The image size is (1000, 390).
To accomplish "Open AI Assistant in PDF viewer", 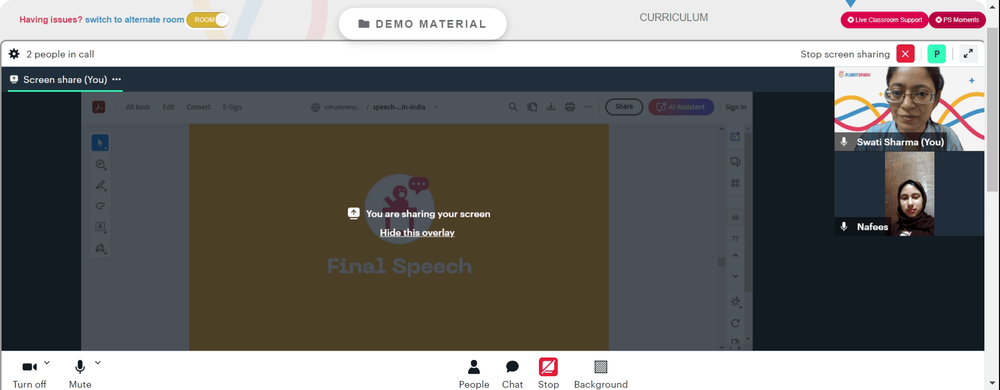I will (x=681, y=107).
